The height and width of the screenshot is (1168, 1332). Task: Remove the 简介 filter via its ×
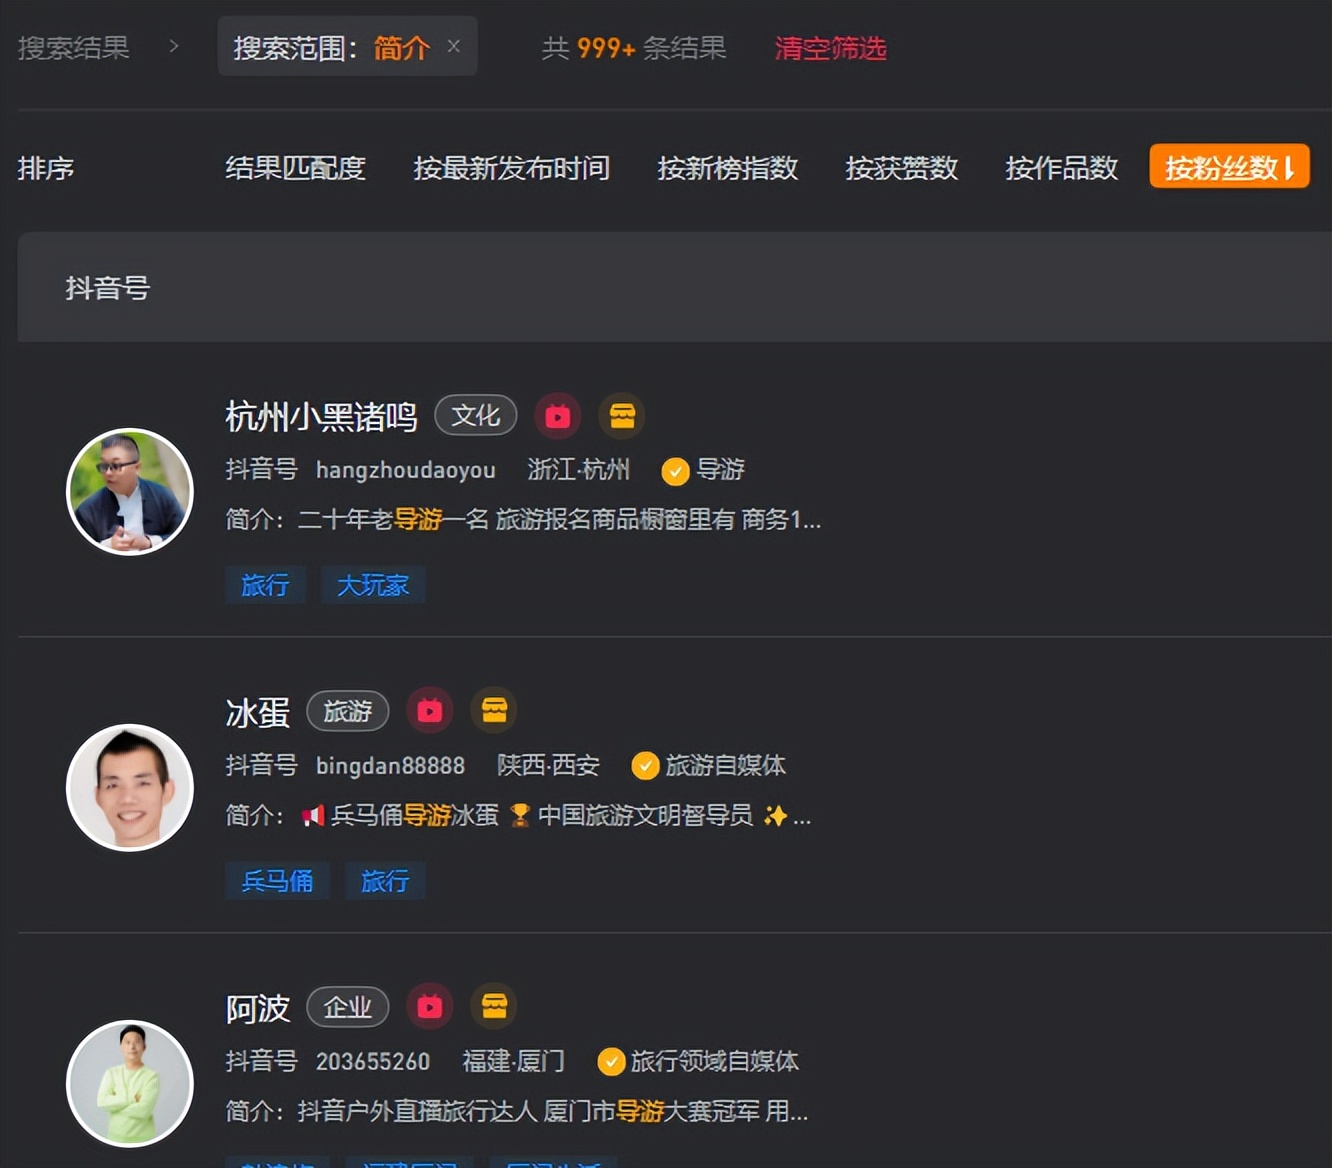(x=453, y=46)
